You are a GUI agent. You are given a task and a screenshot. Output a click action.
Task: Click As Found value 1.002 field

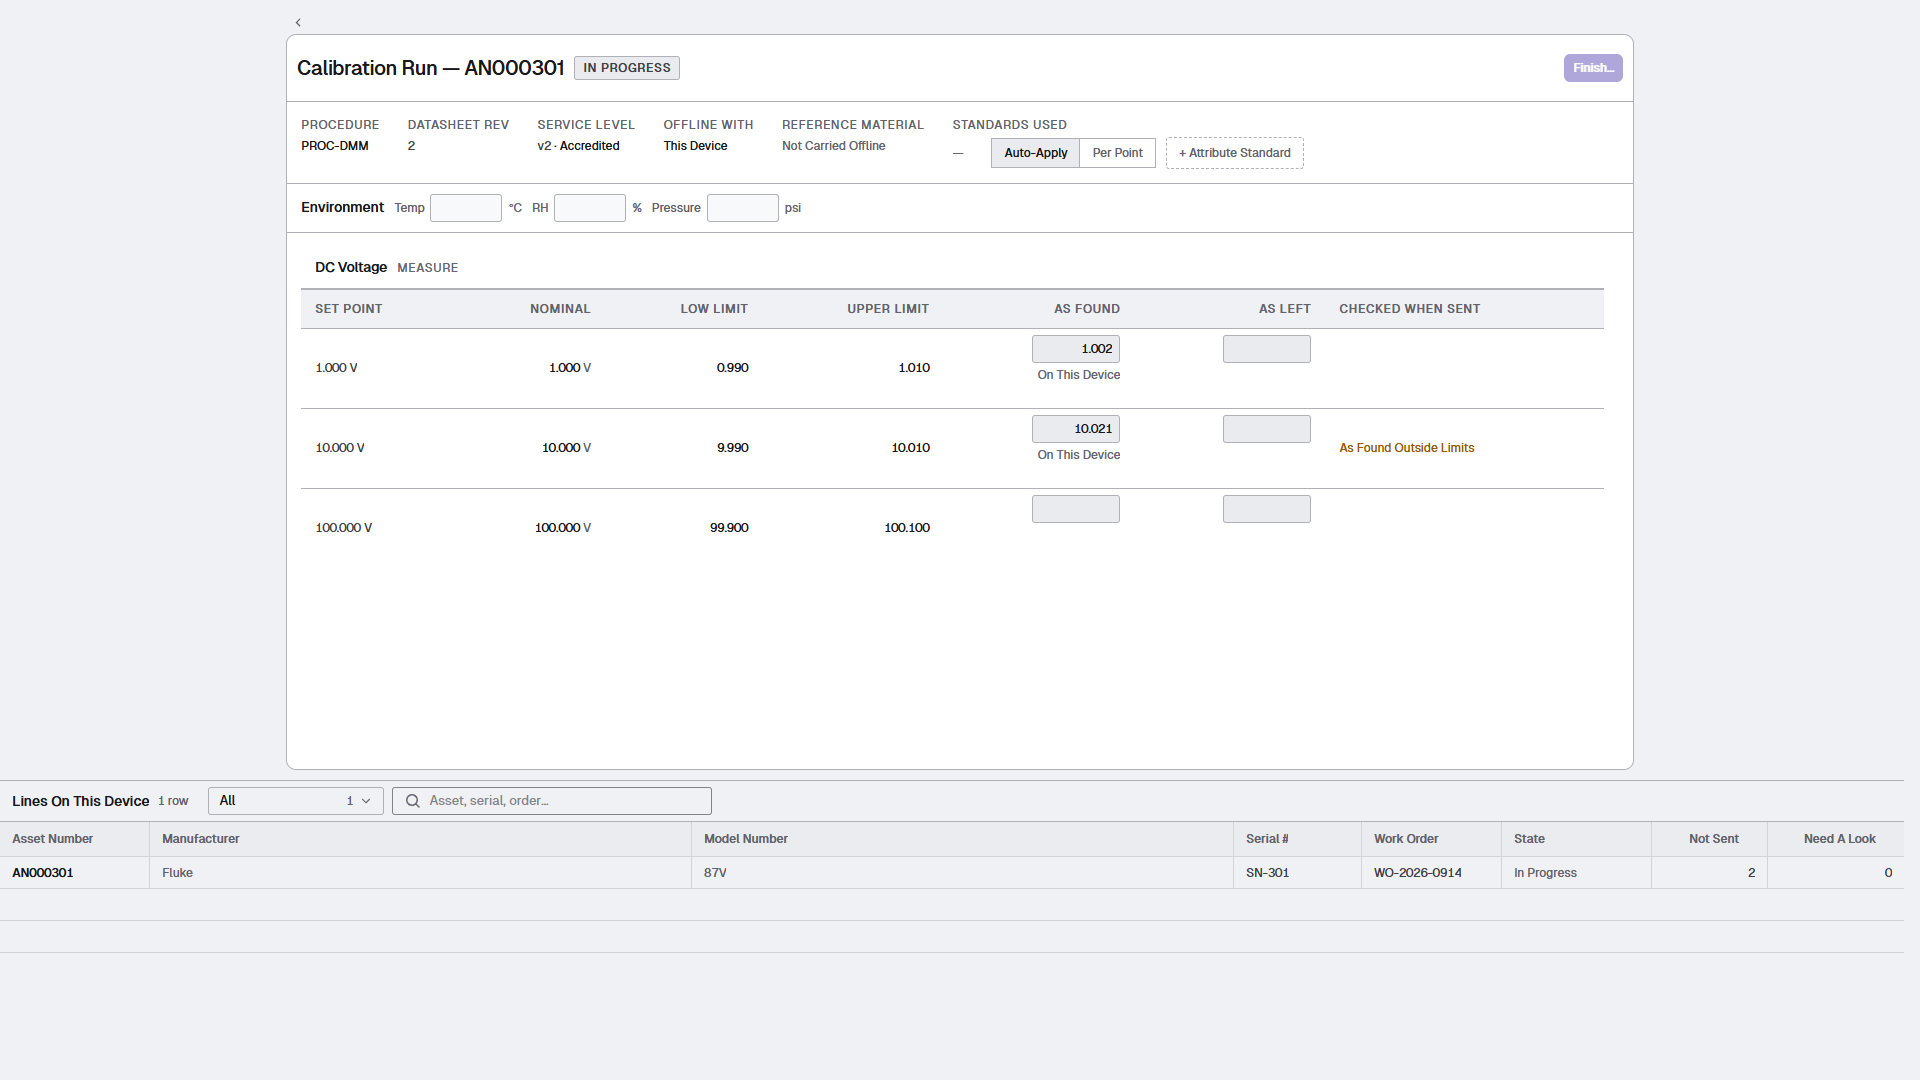[1076, 349]
